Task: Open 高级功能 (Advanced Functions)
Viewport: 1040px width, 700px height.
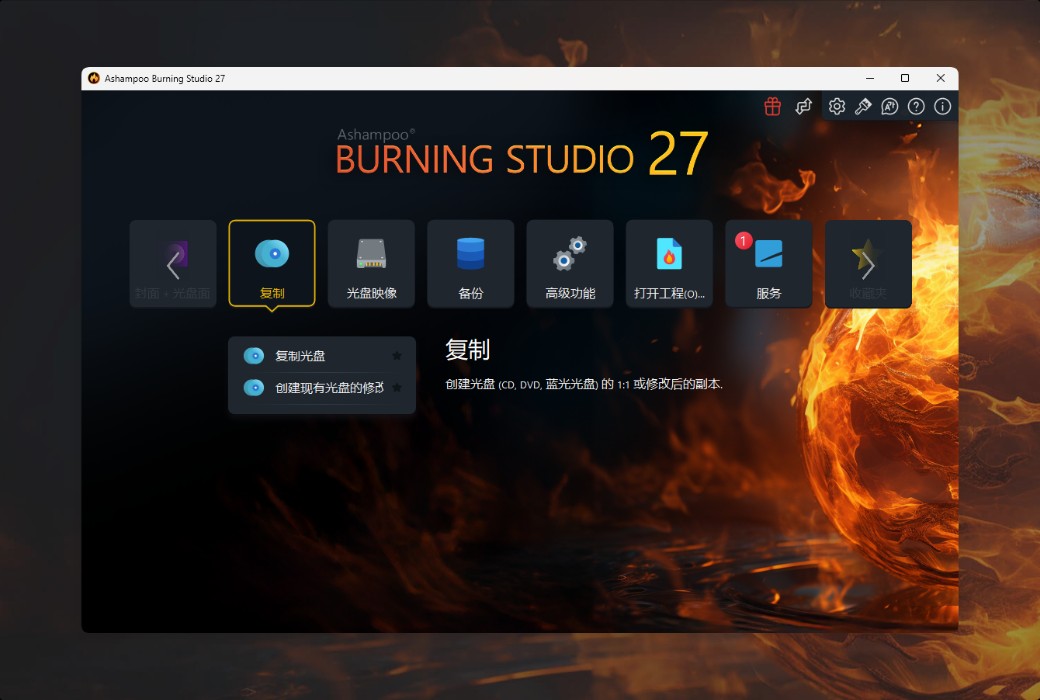Action: pyautogui.click(x=570, y=263)
